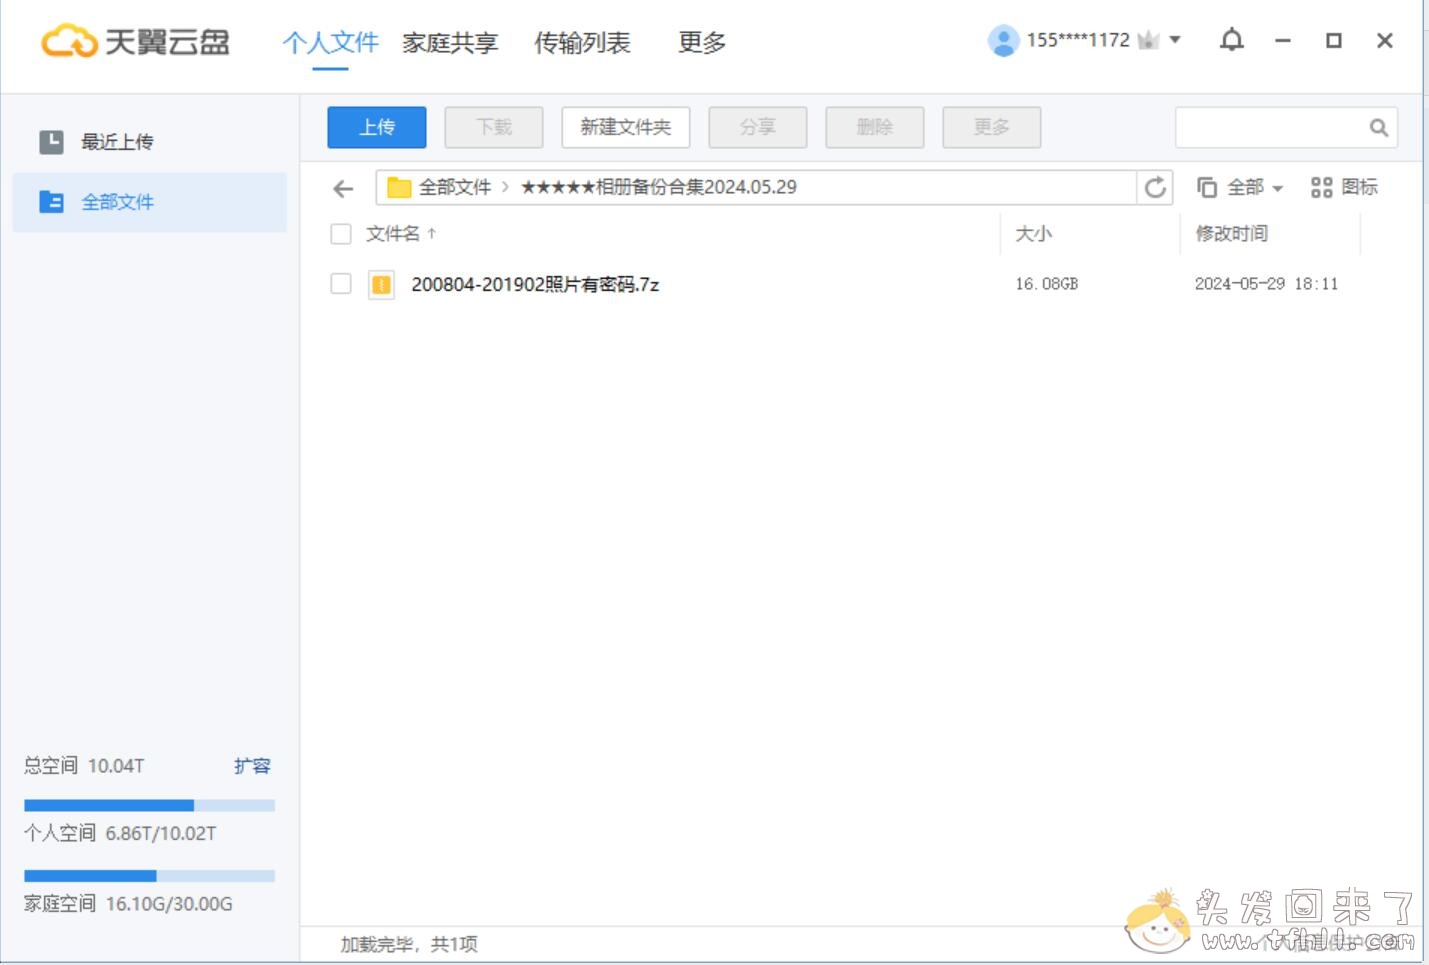The width and height of the screenshot is (1429, 965).
Task: Open the 传输列表 tab
Action: pos(582,42)
